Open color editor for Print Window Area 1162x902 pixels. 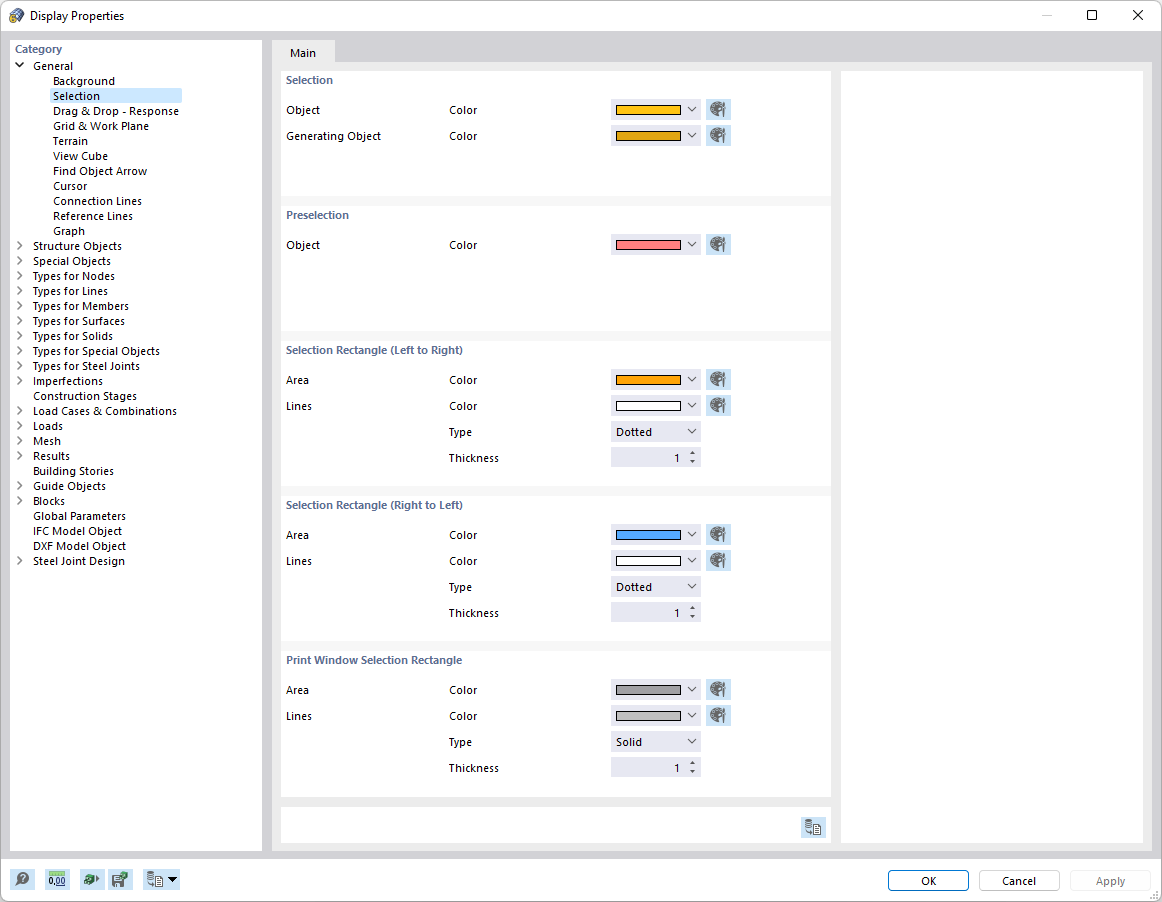click(718, 689)
